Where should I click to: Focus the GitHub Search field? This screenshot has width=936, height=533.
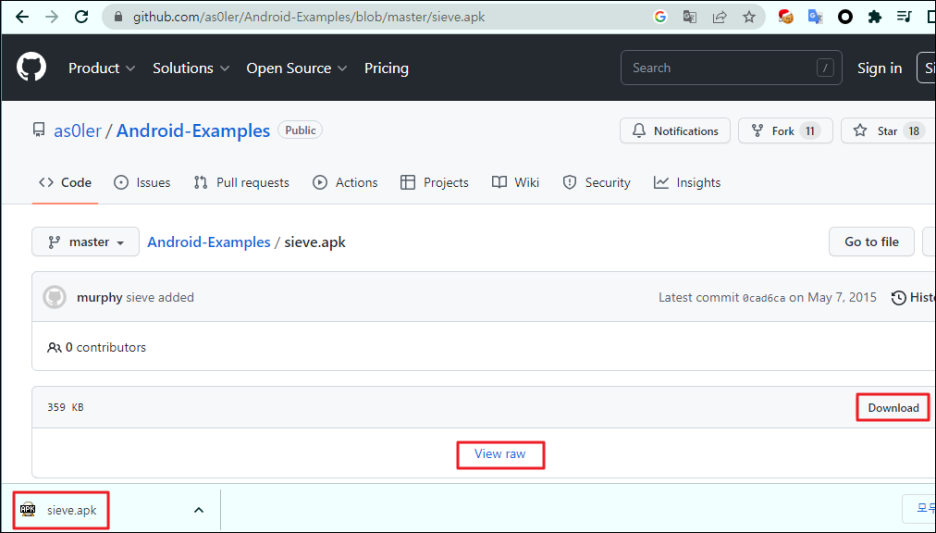point(731,68)
